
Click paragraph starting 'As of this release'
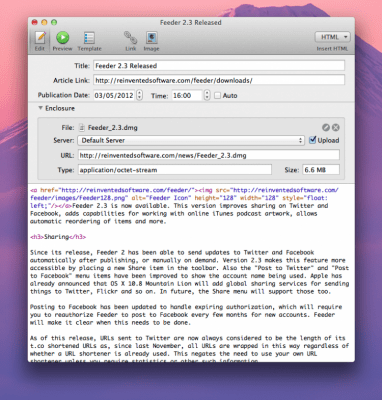(x=189, y=350)
